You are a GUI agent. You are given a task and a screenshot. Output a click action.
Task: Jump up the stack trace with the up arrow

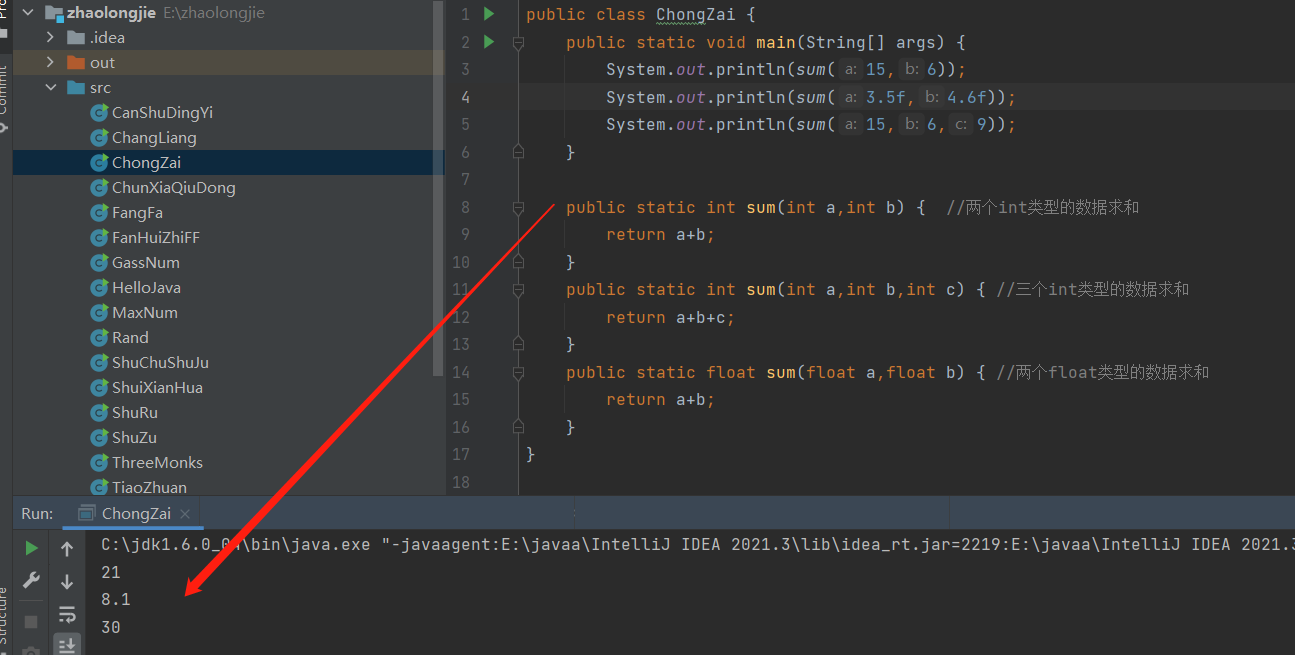(67, 548)
